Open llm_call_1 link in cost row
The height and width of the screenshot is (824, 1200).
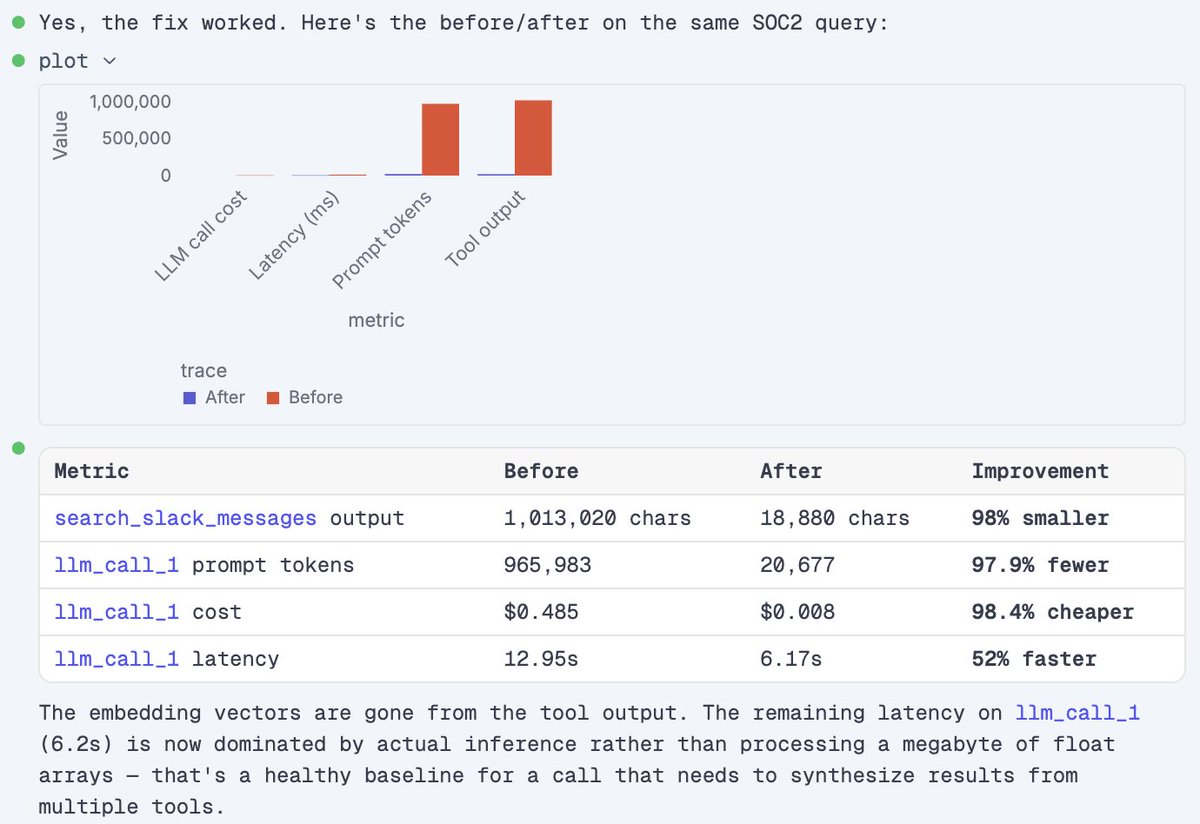(116, 612)
